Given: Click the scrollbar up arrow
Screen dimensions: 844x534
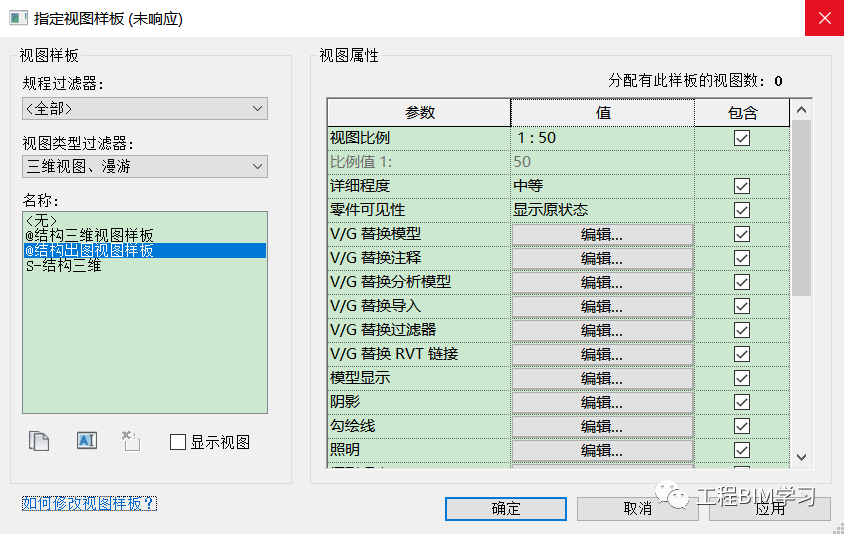Looking at the screenshot, I should (x=801, y=110).
